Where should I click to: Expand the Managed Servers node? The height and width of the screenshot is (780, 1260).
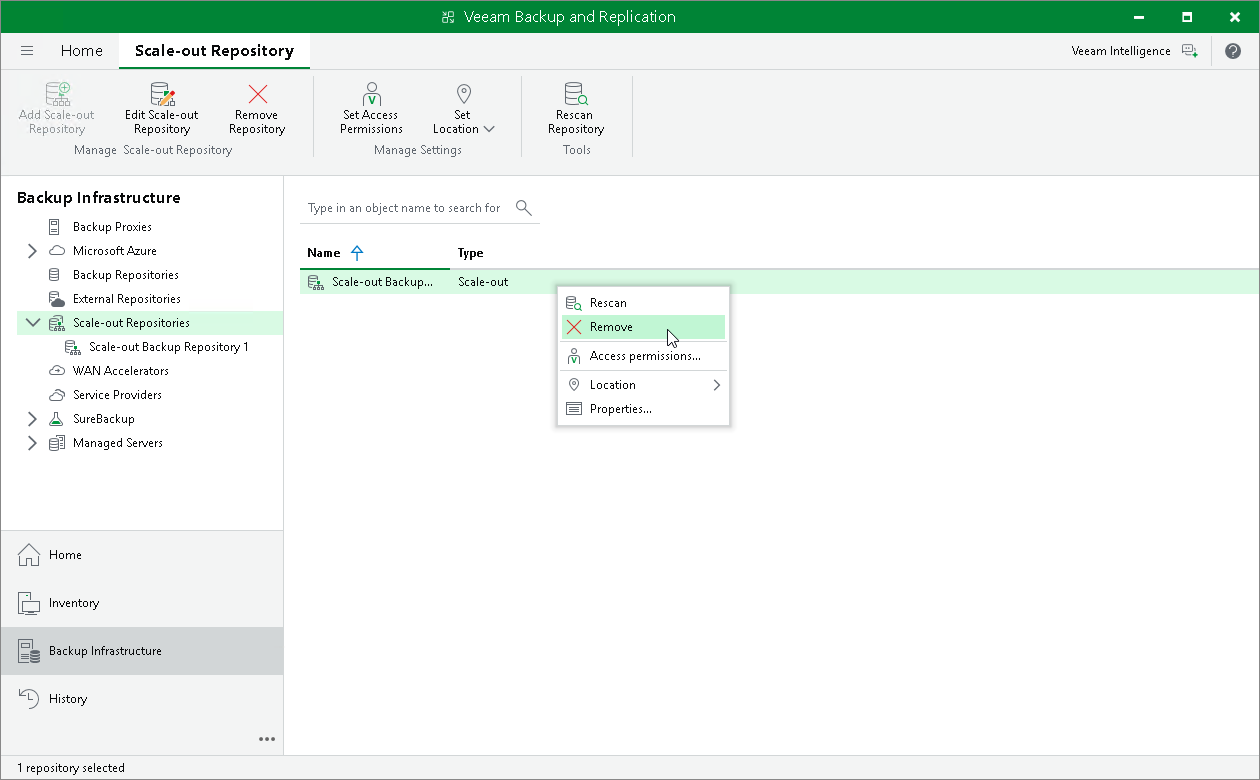[32, 443]
